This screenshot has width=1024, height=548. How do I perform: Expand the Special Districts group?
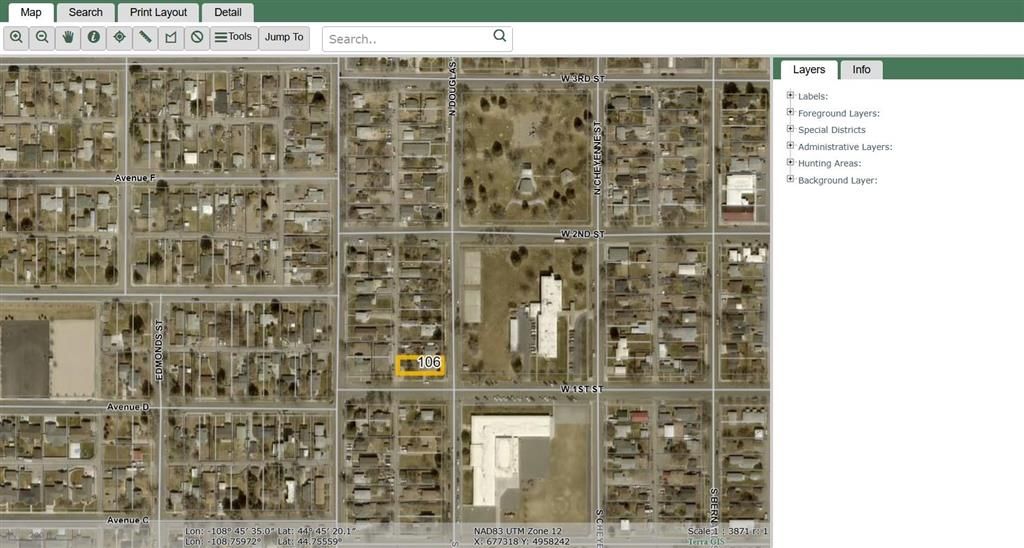pyautogui.click(x=790, y=129)
